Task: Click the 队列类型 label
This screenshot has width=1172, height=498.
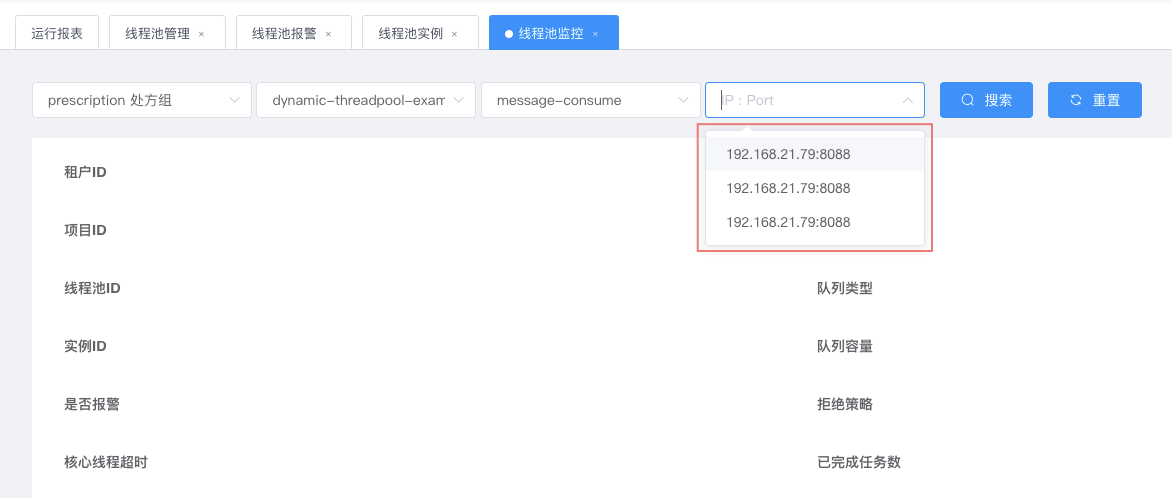Action: click(x=845, y=288)
